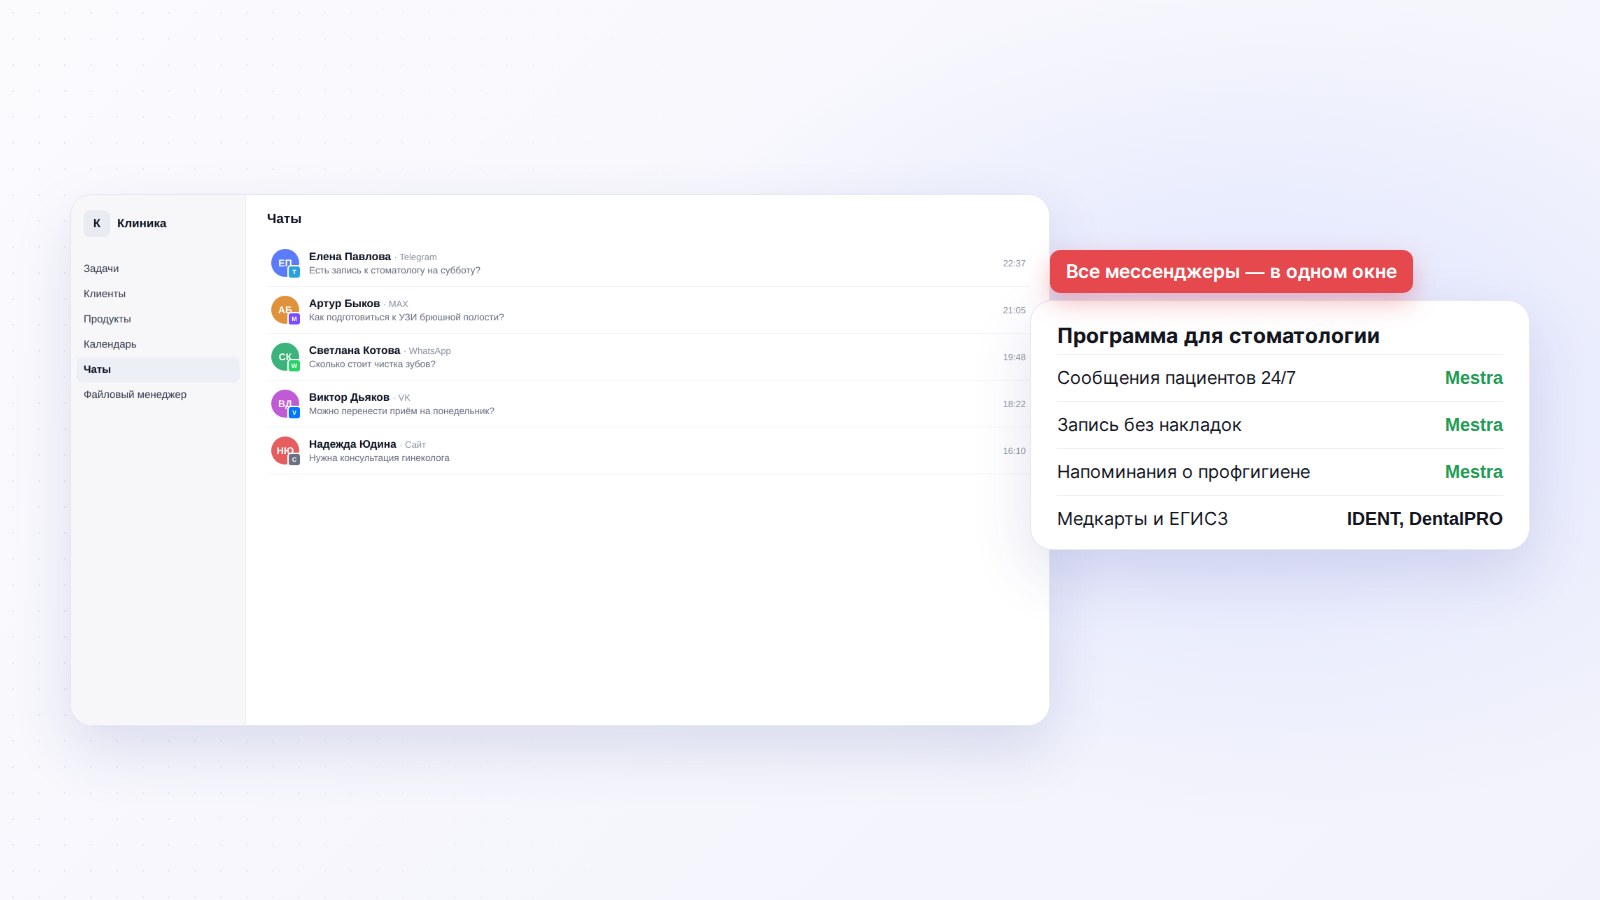Click the 16:10 timestamp
This screenshot has width=1600, height=900.
tap(1014, 451)
